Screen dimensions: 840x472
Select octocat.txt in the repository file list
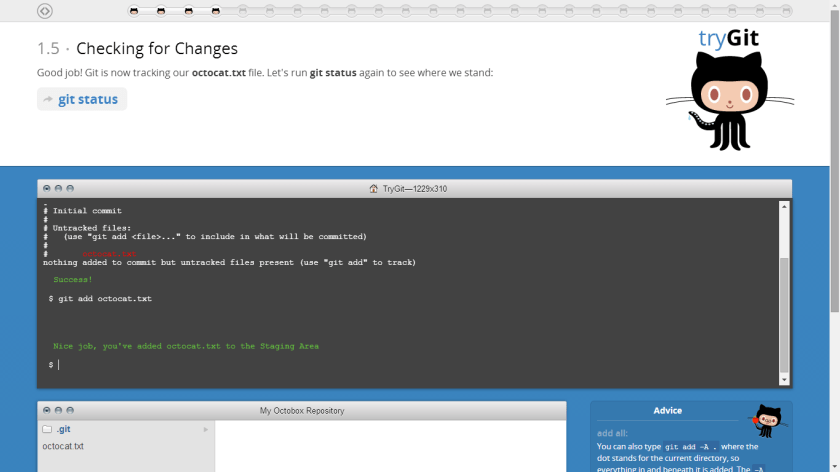click(x=63, y=446)
